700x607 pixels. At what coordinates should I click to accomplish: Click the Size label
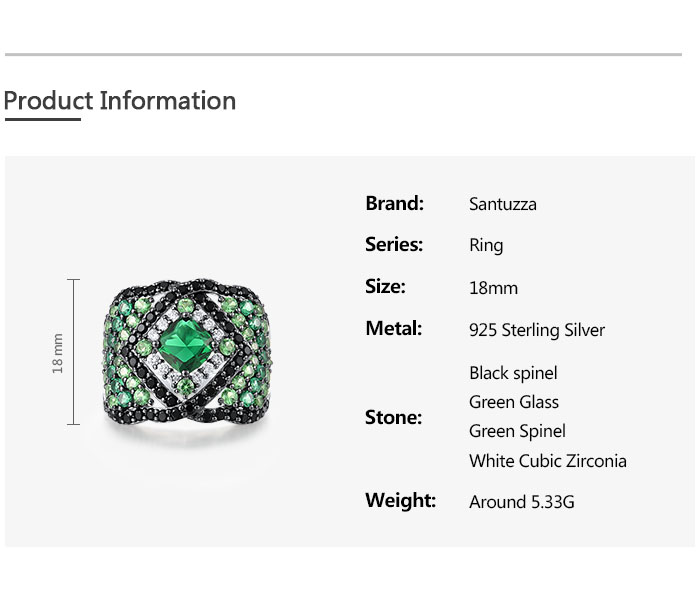point(385,287)
